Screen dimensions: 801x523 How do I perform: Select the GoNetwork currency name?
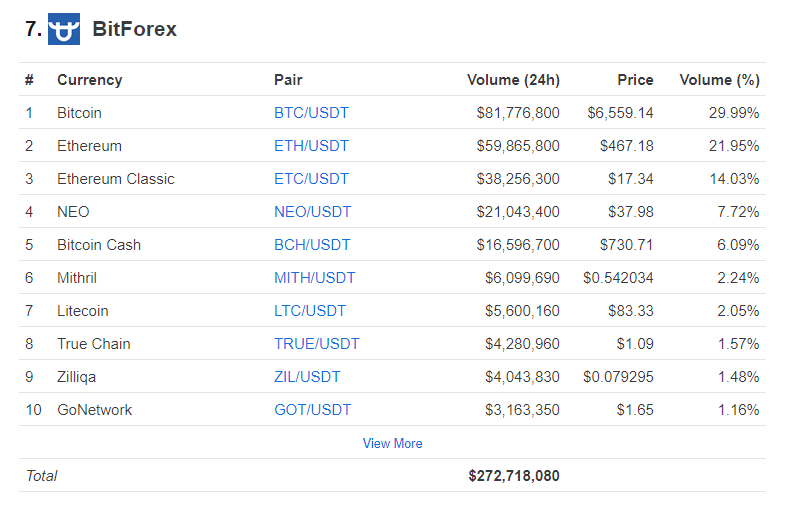[x=95, y=410]
